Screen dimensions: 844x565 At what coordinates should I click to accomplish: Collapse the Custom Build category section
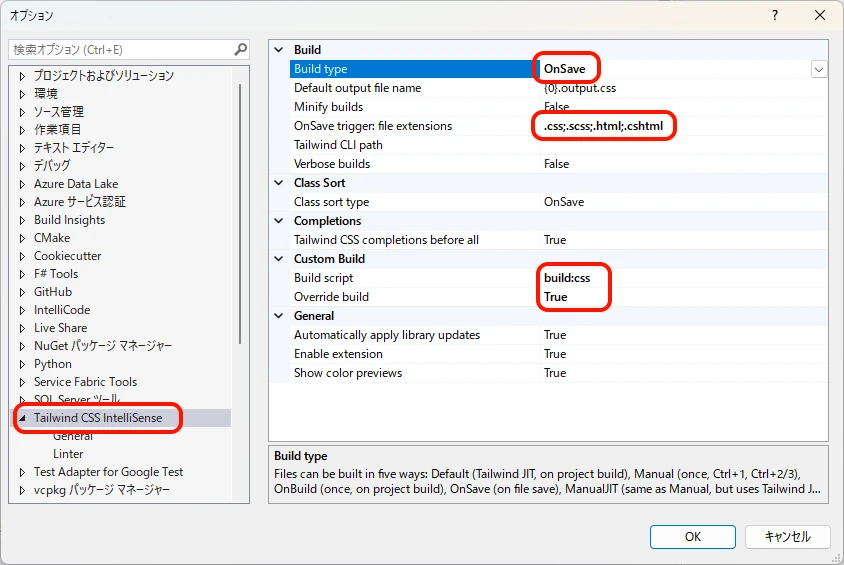coord(279,259)
